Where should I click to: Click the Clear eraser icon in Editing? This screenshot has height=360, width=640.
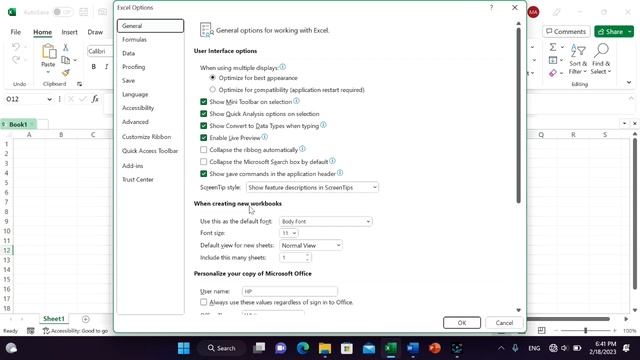click(553, 73)
